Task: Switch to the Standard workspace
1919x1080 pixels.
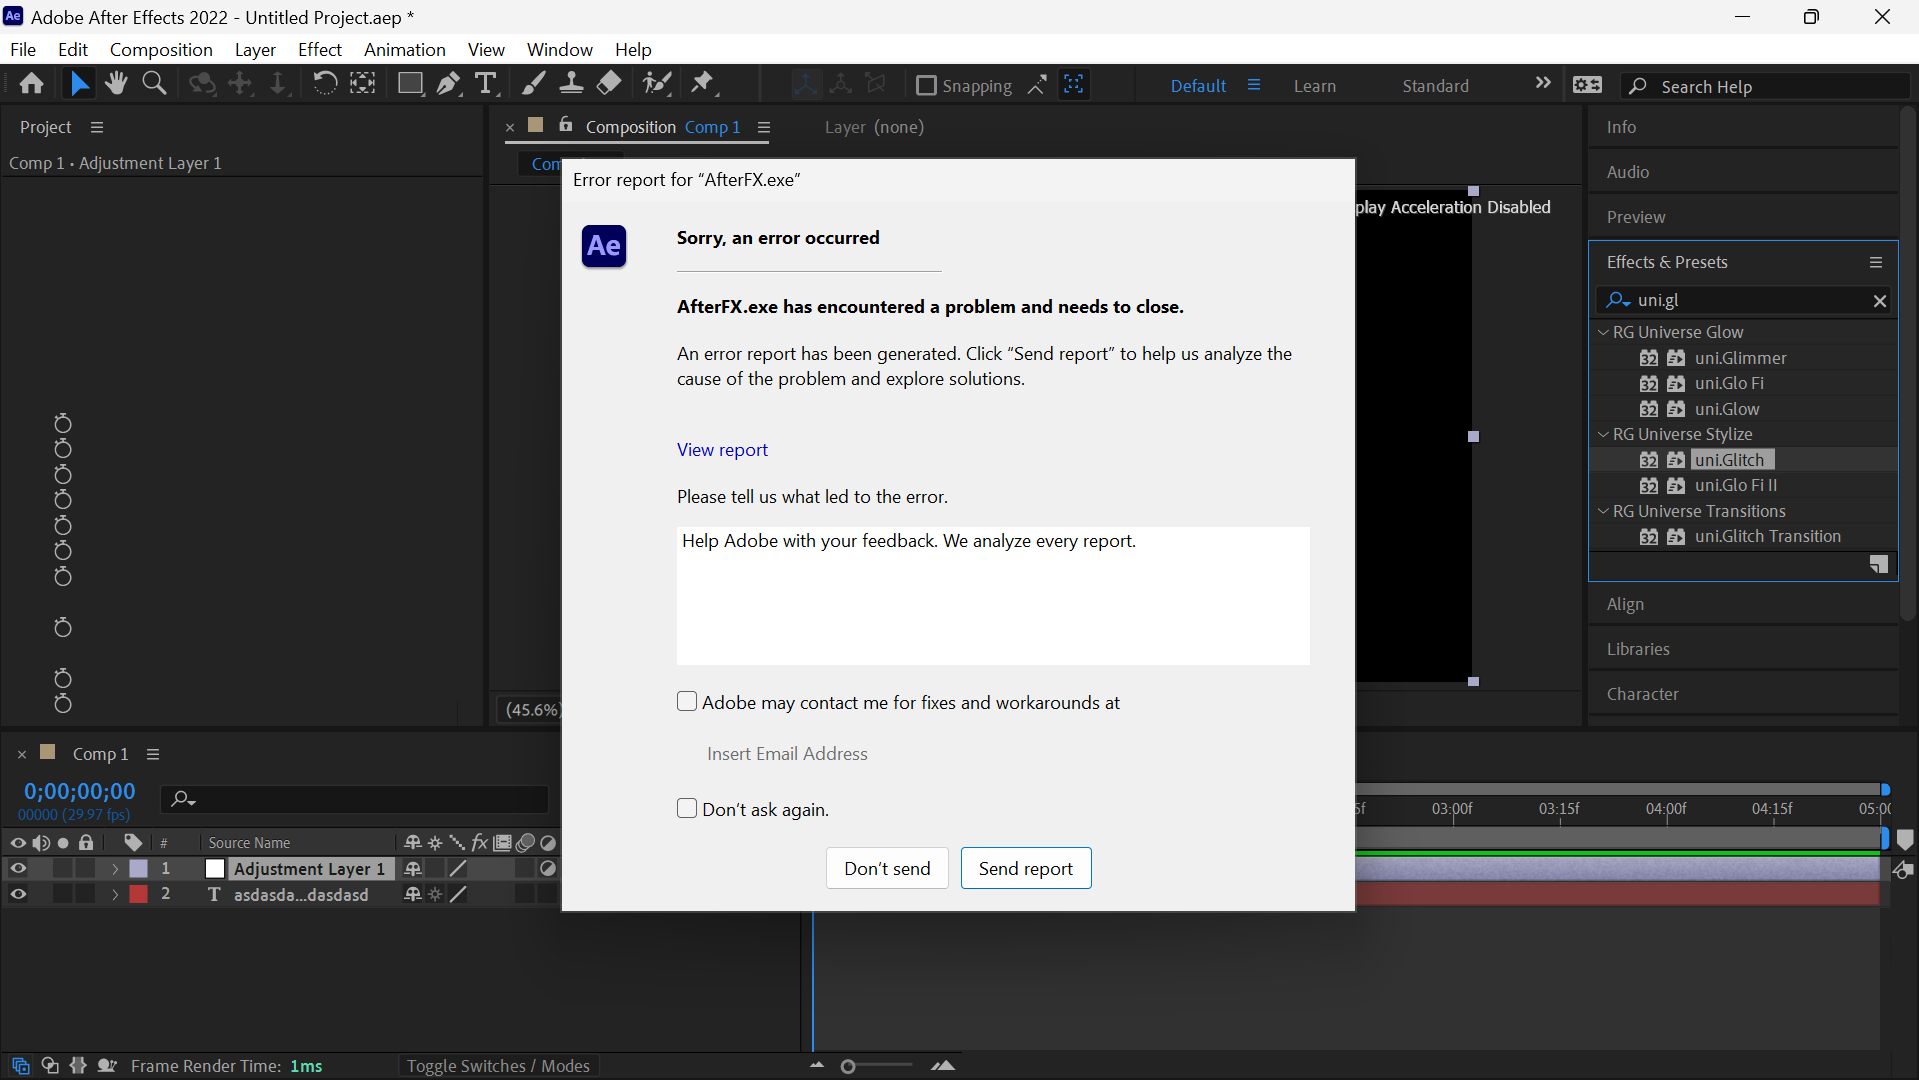Action: tap(1436, 86)
